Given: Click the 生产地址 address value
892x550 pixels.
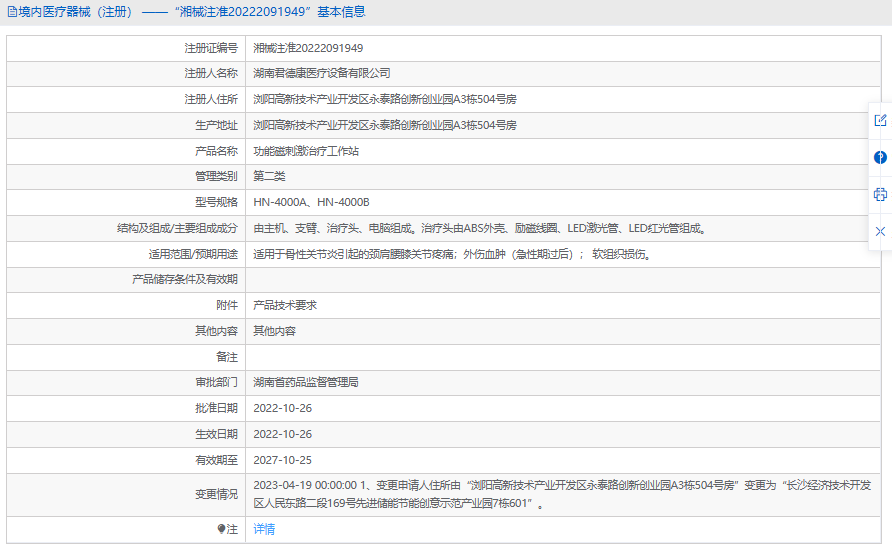Looking at the screenshot, I should (x=385, y=125).
